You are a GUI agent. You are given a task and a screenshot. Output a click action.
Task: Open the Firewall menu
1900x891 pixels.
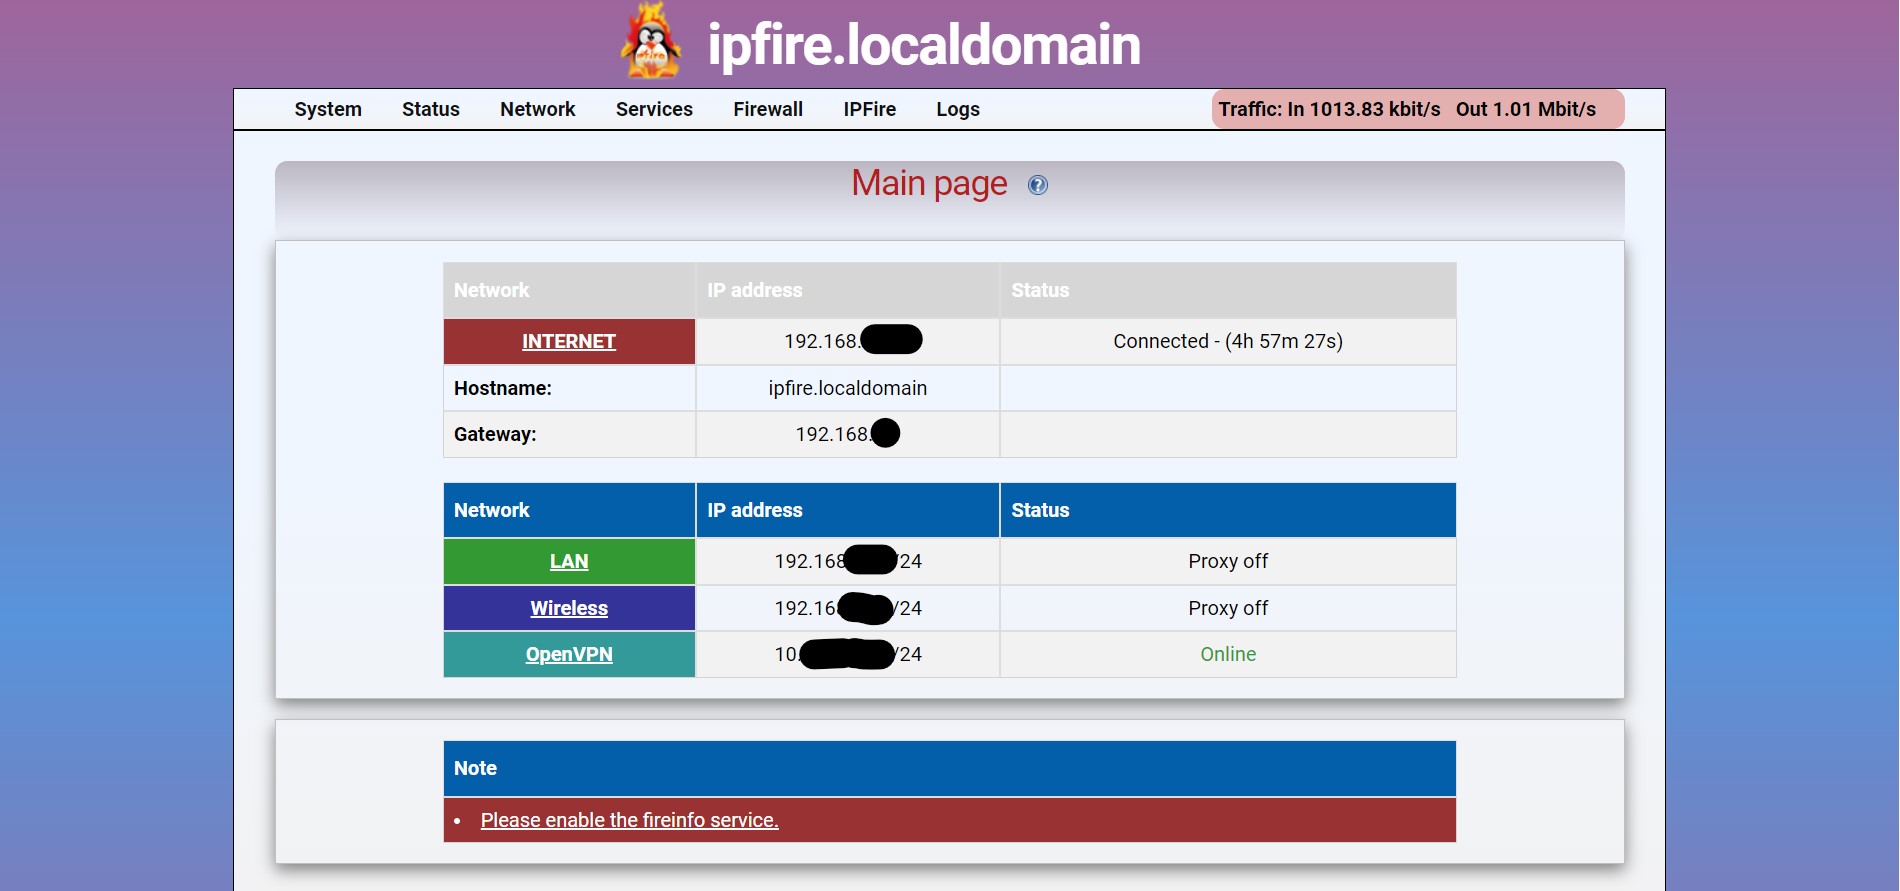pos(768,109)
